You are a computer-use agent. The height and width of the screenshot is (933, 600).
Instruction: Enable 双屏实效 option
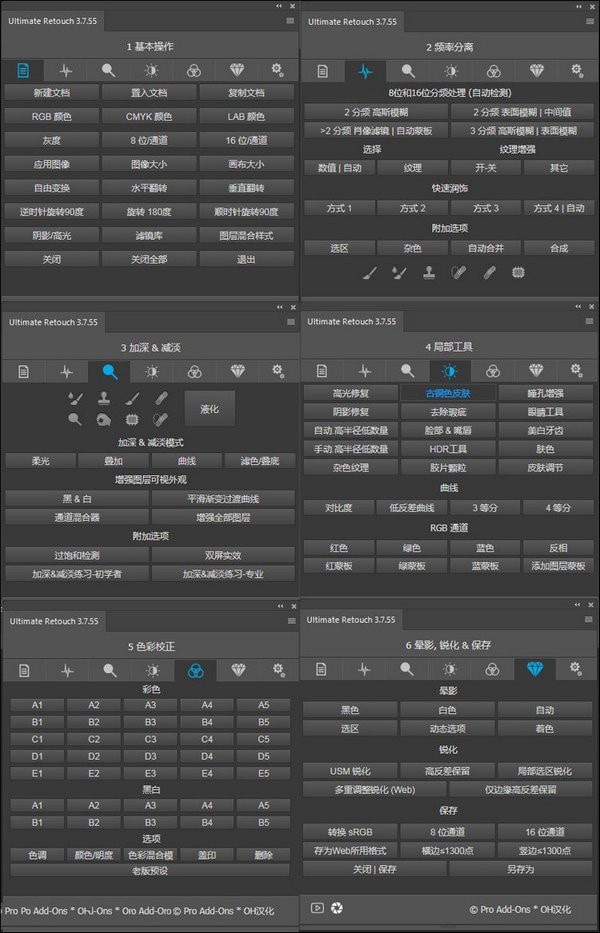click(x=223, y=555)
